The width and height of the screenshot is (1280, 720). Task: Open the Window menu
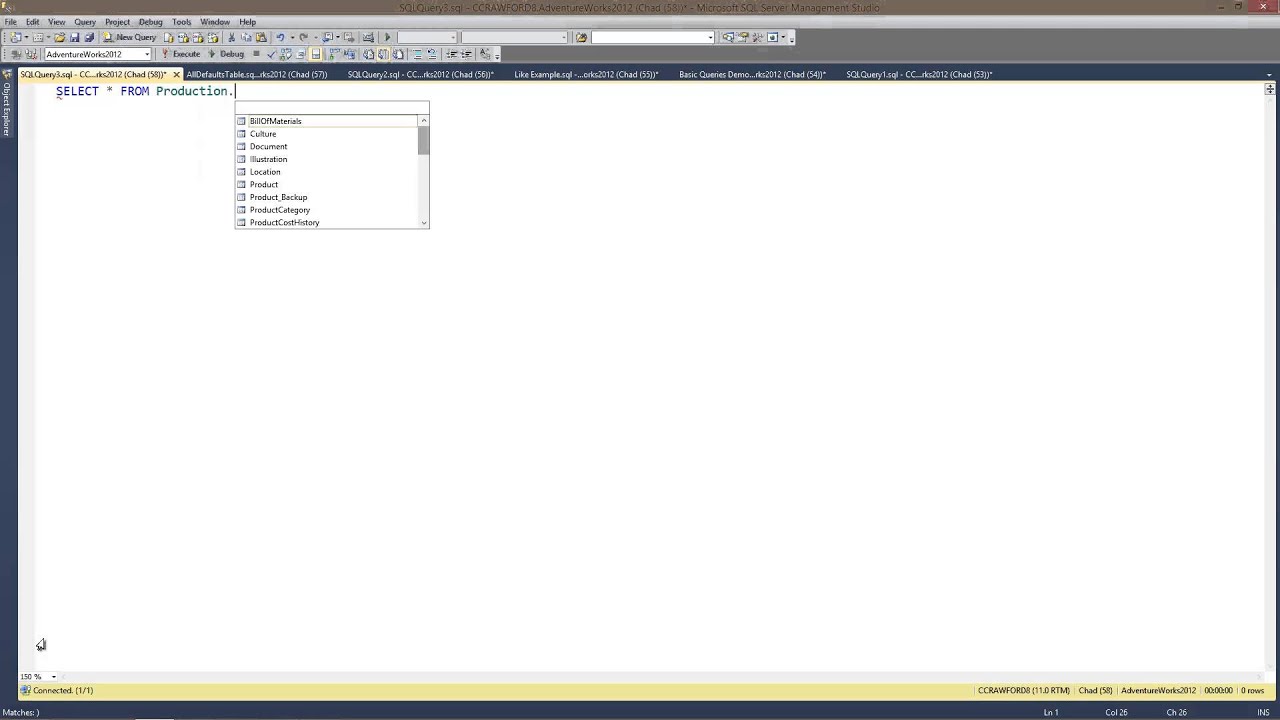click(215, 21)
